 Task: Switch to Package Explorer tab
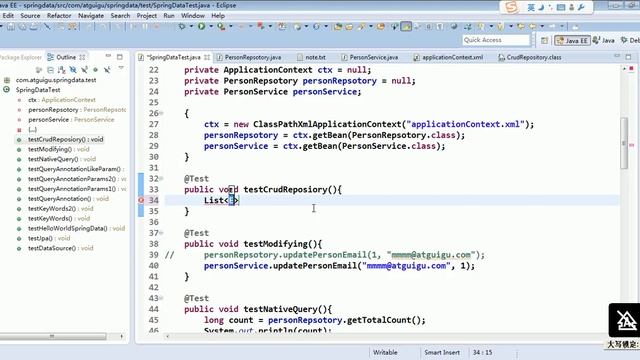coord(20,57)
